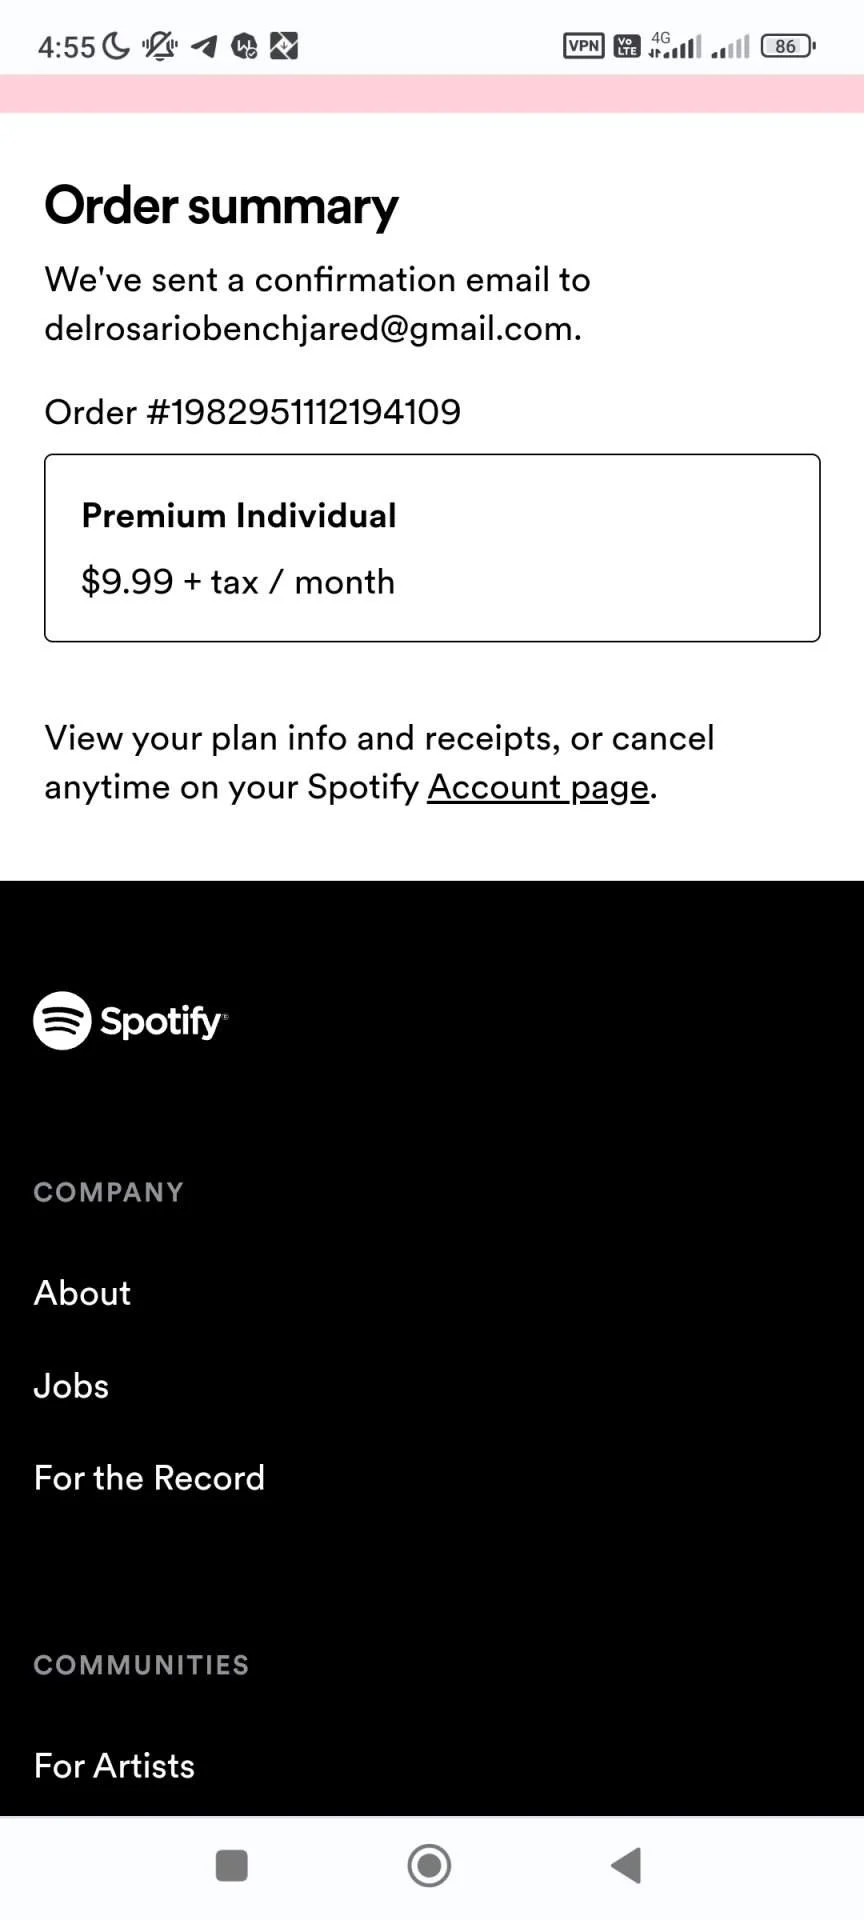
Task: Open the About footer link
Action: pos(82,1293)
